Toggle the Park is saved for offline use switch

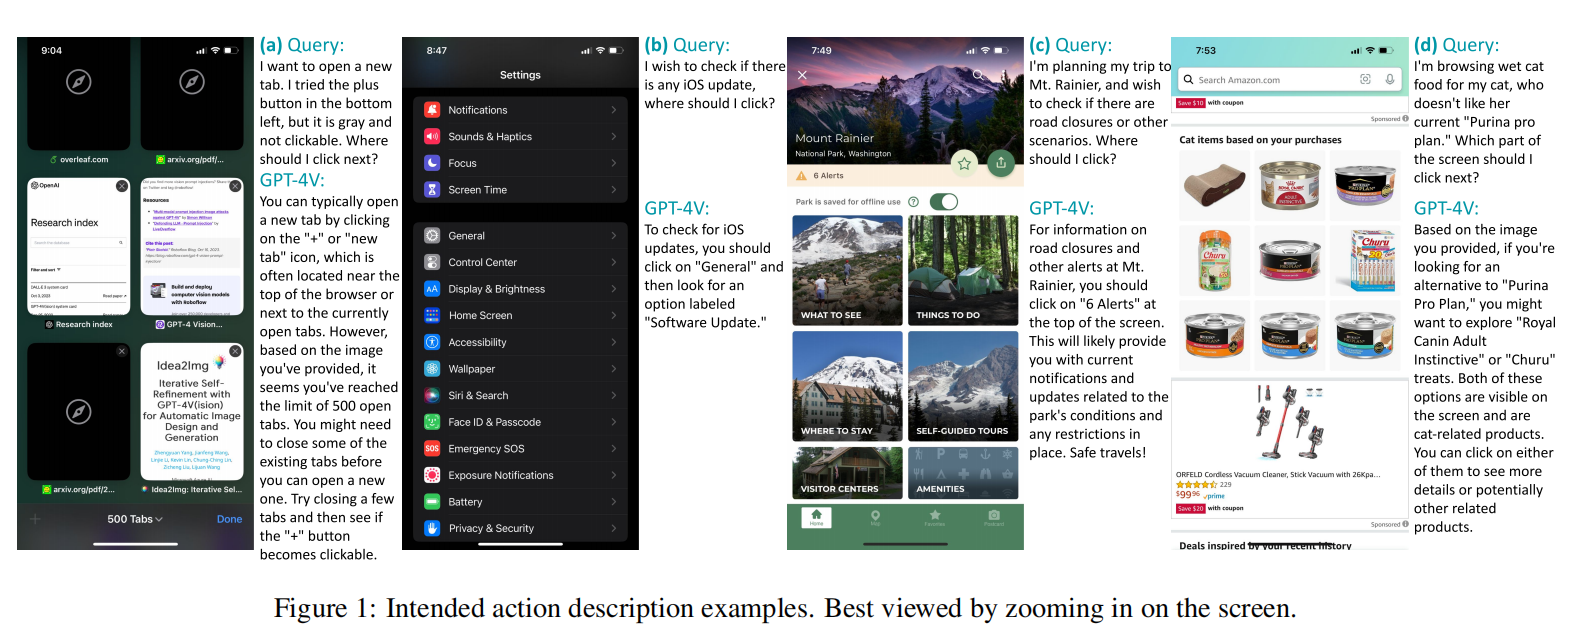tap(943, 202)
